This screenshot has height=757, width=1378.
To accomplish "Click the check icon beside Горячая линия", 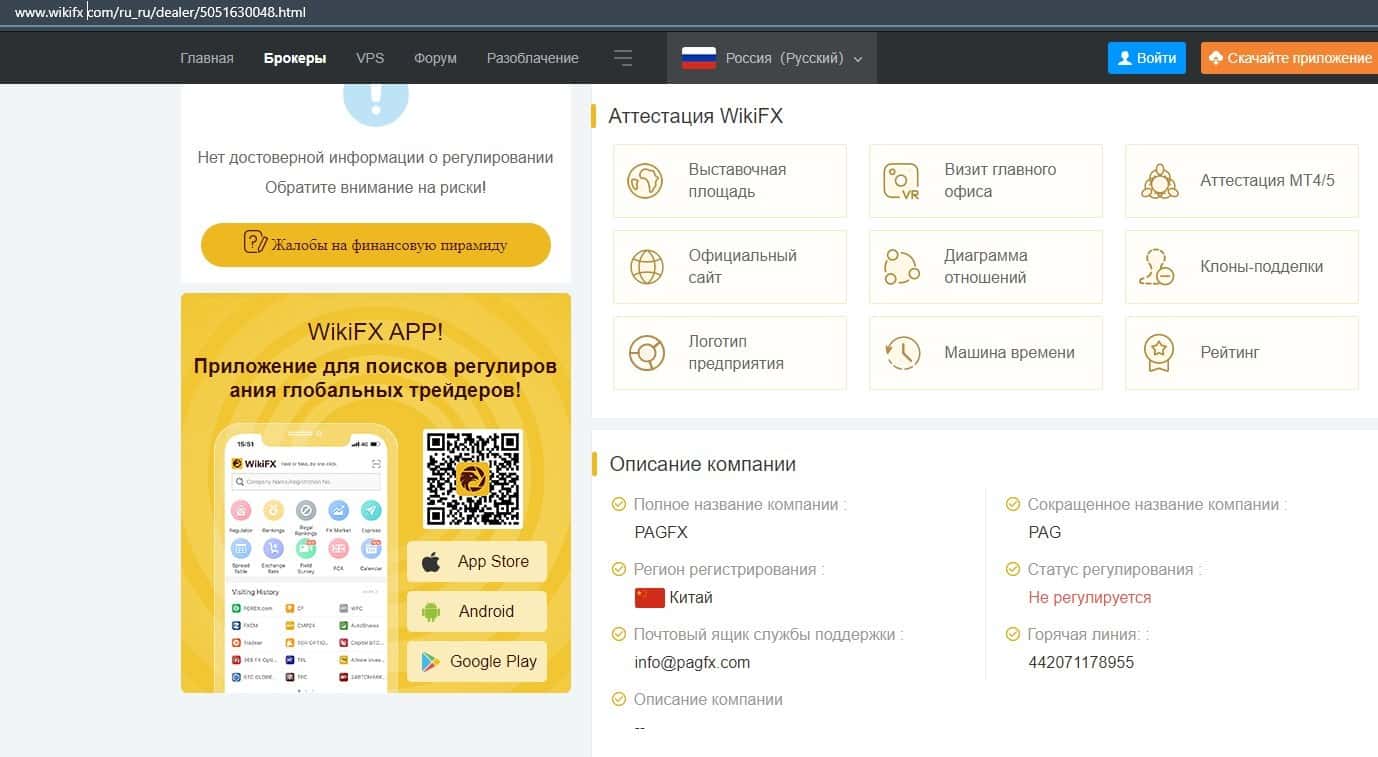I will pyautogui.click(x=1013, y=635).
